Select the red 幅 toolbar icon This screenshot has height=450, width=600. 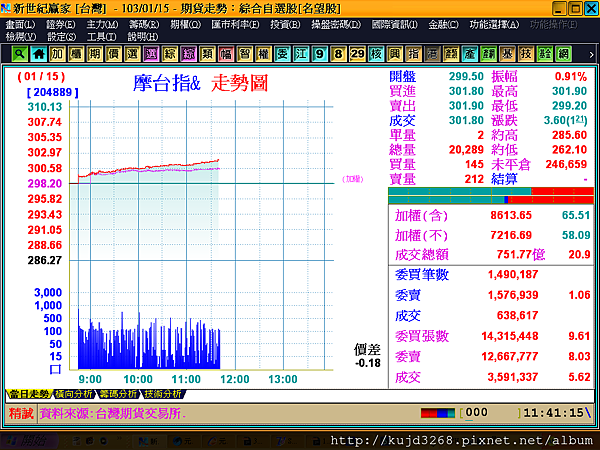point(226,54)
